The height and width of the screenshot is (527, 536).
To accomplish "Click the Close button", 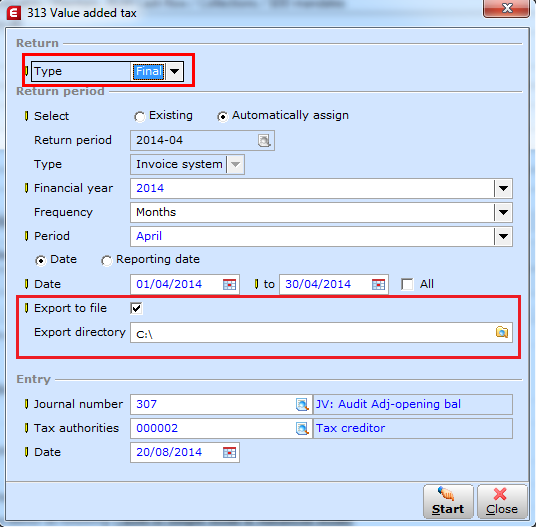I will pos(502,502).
